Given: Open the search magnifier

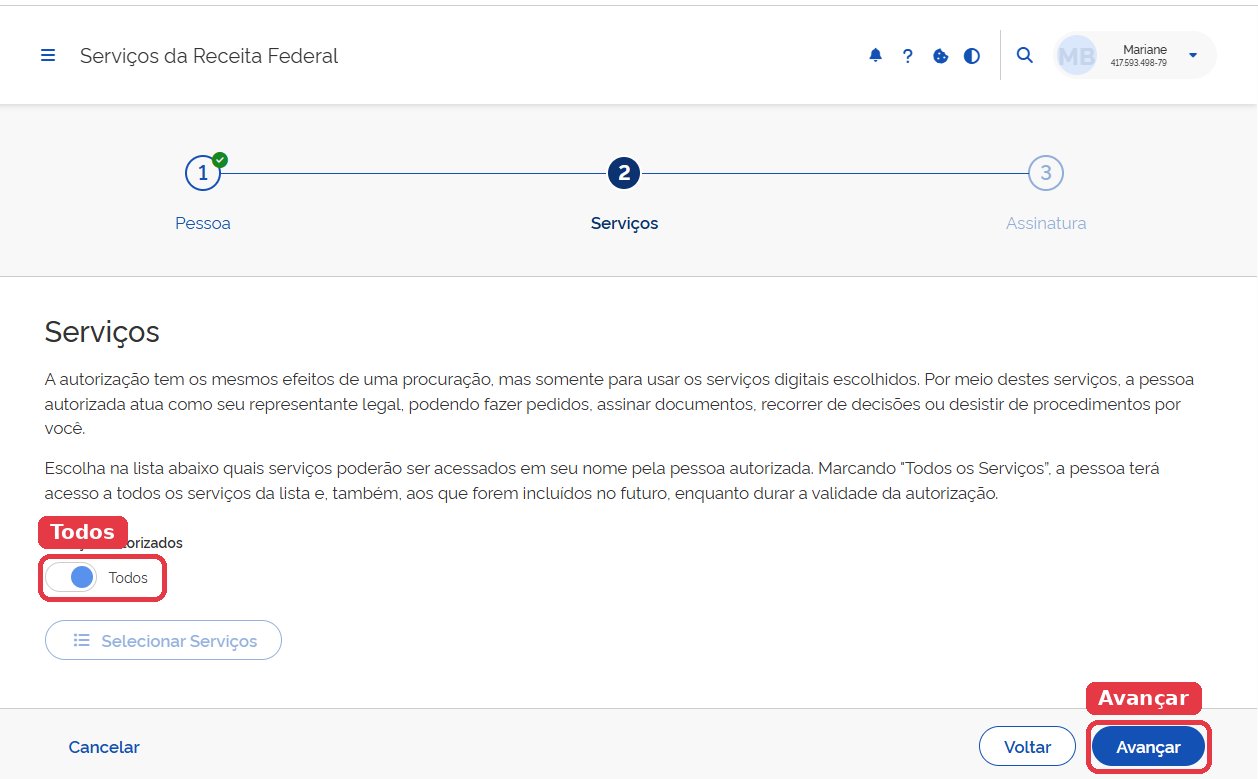Looking at the screenshot, I should (x=1024, y=56).
